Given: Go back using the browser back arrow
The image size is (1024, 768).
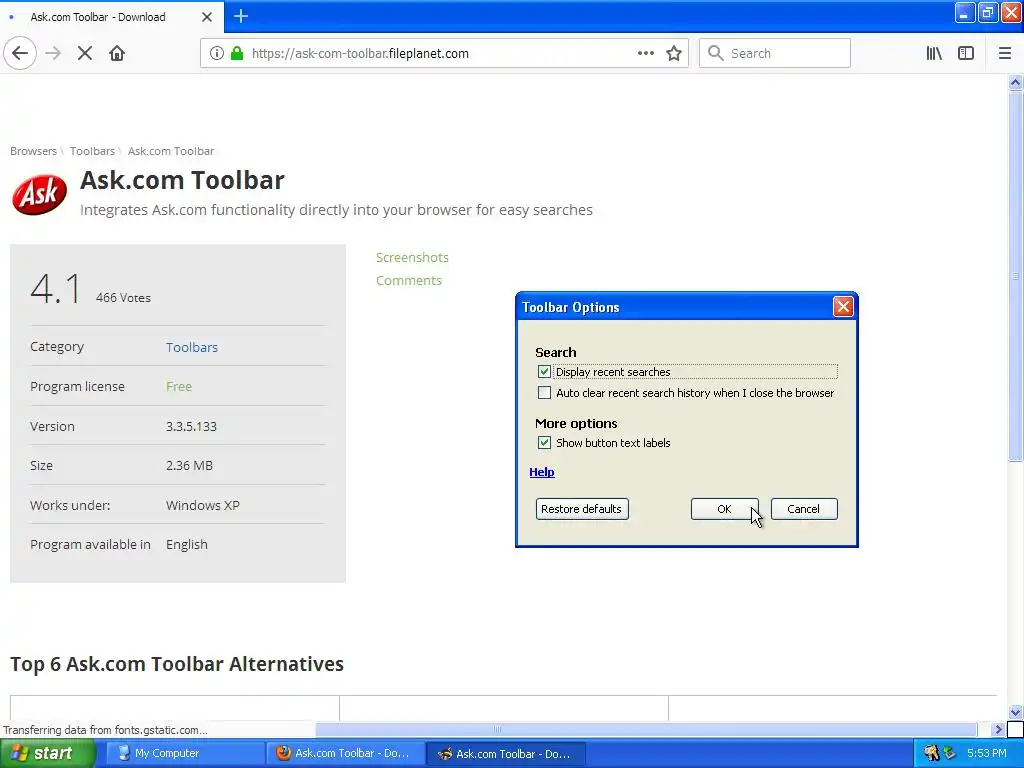Looking at the screenshot, I should [20, 54].
